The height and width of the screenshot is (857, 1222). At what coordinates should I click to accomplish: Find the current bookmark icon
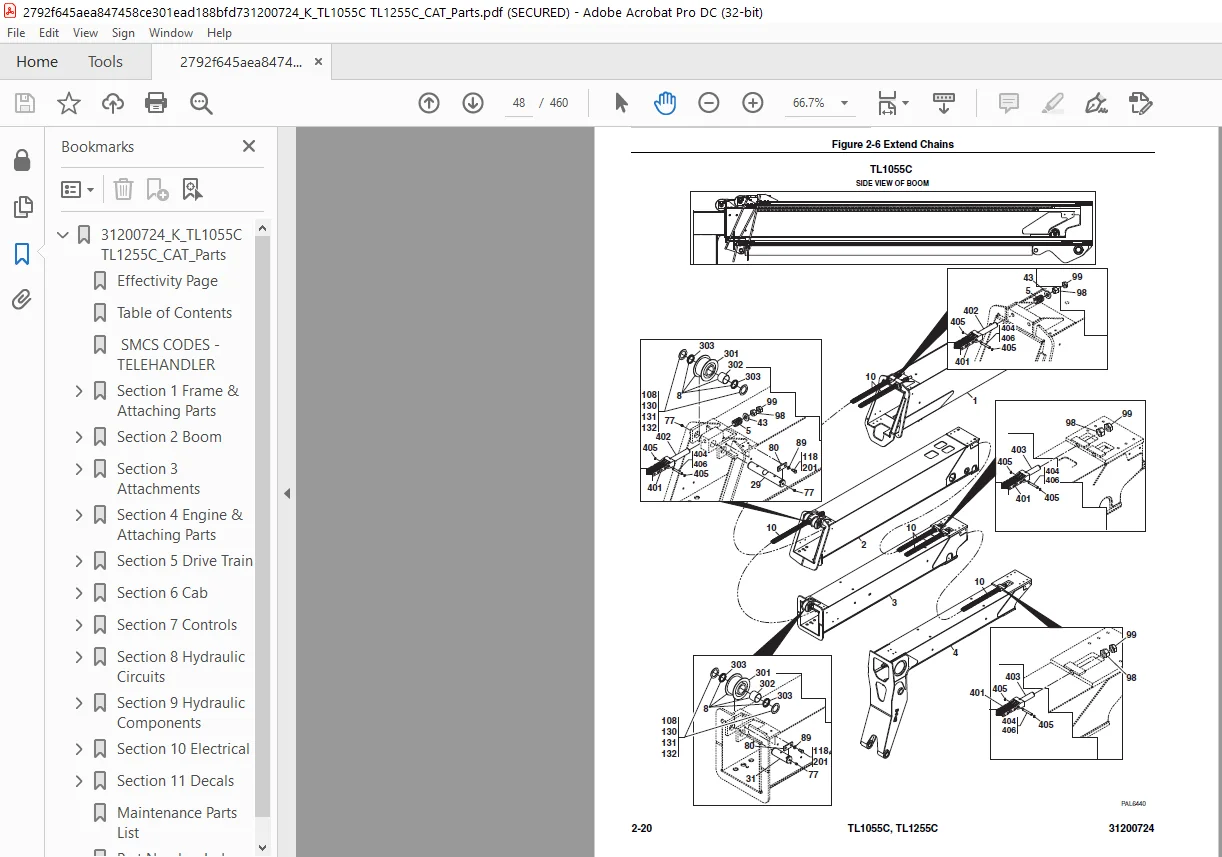(192, 189)
